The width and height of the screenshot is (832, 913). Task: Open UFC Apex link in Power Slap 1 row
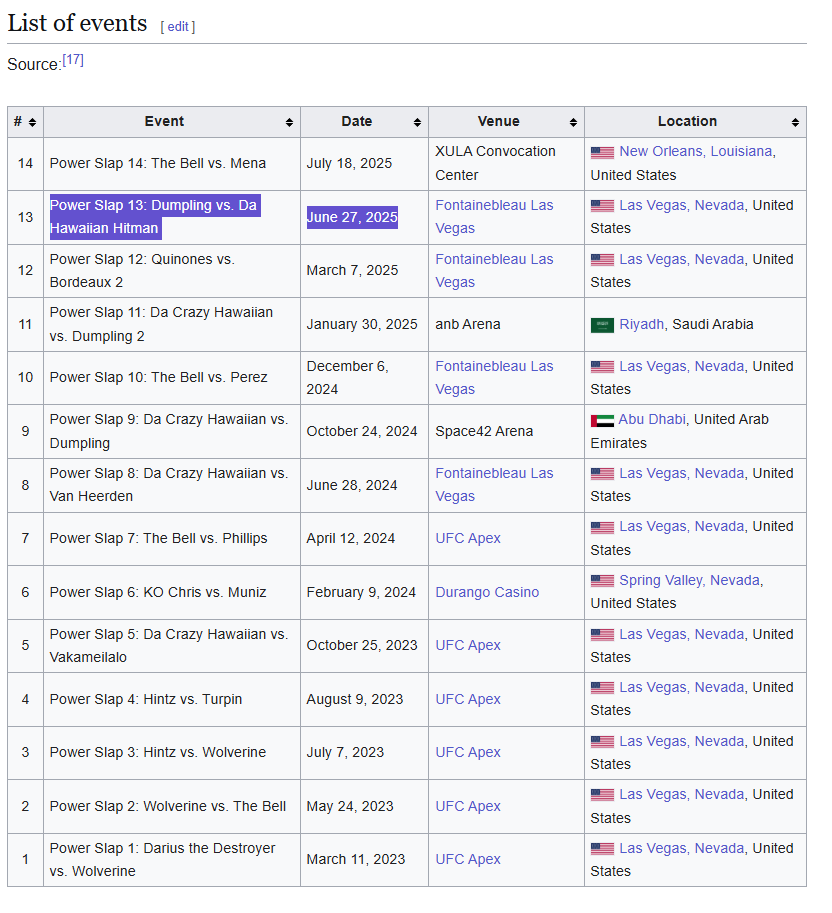[468, 859]
